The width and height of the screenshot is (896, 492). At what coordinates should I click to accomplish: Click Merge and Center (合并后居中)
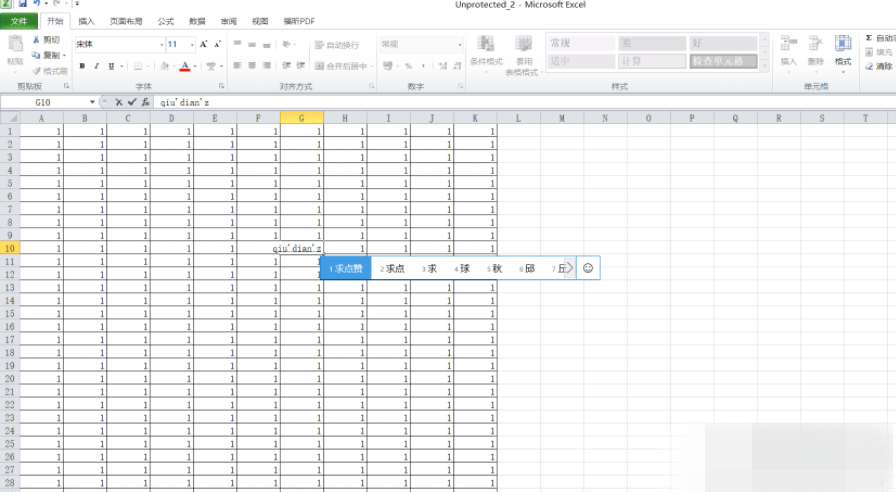coord(341,66)
